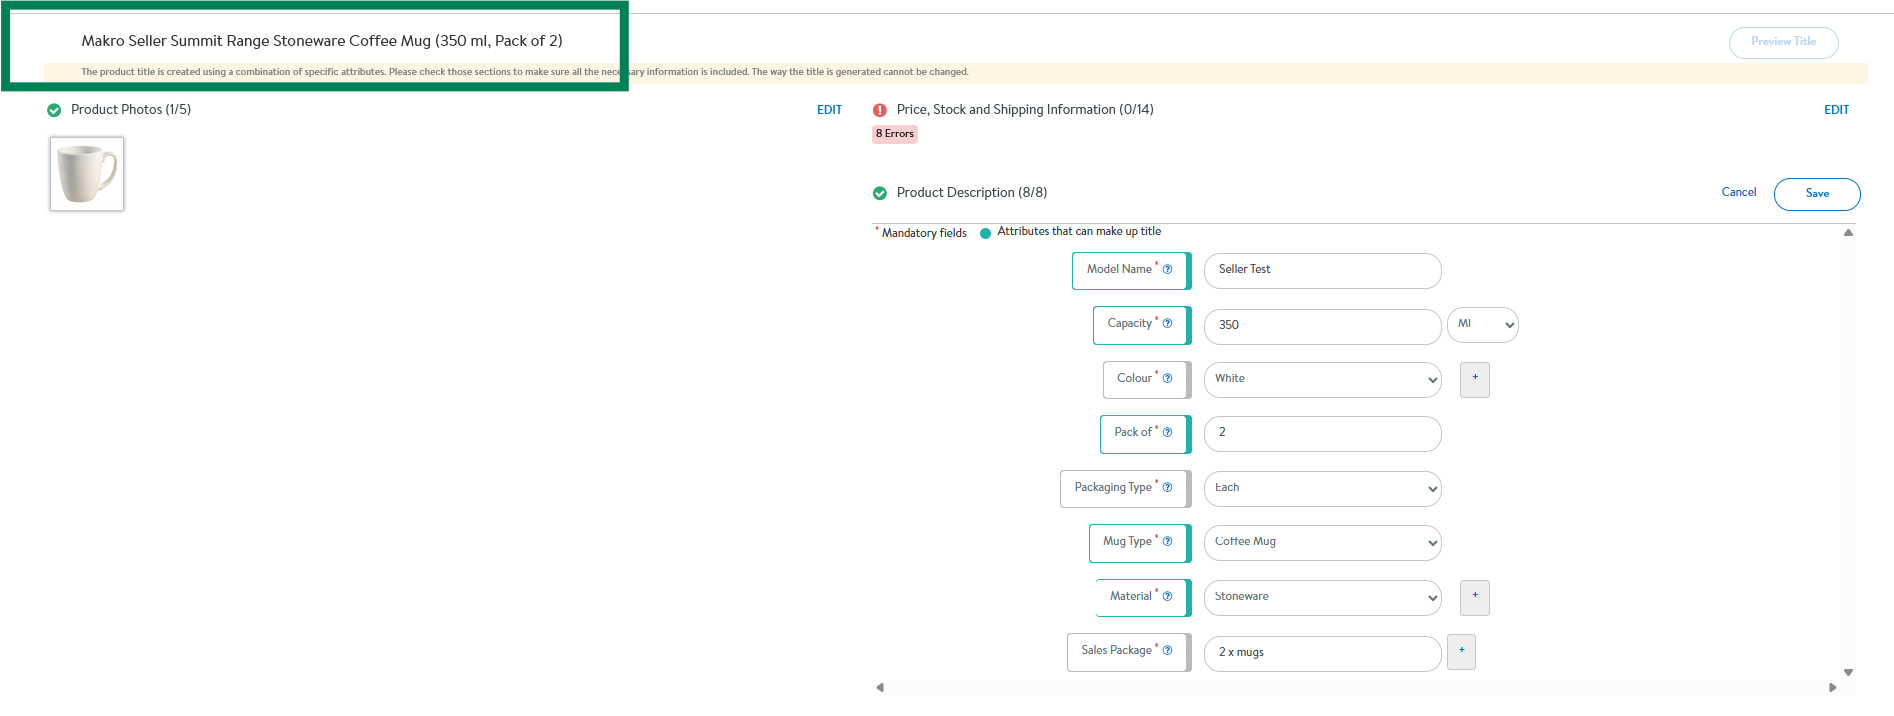Viewport: 1894px width, 716px height.
Task: Add another colour with plus button
Action: [x=1474, y=379]
